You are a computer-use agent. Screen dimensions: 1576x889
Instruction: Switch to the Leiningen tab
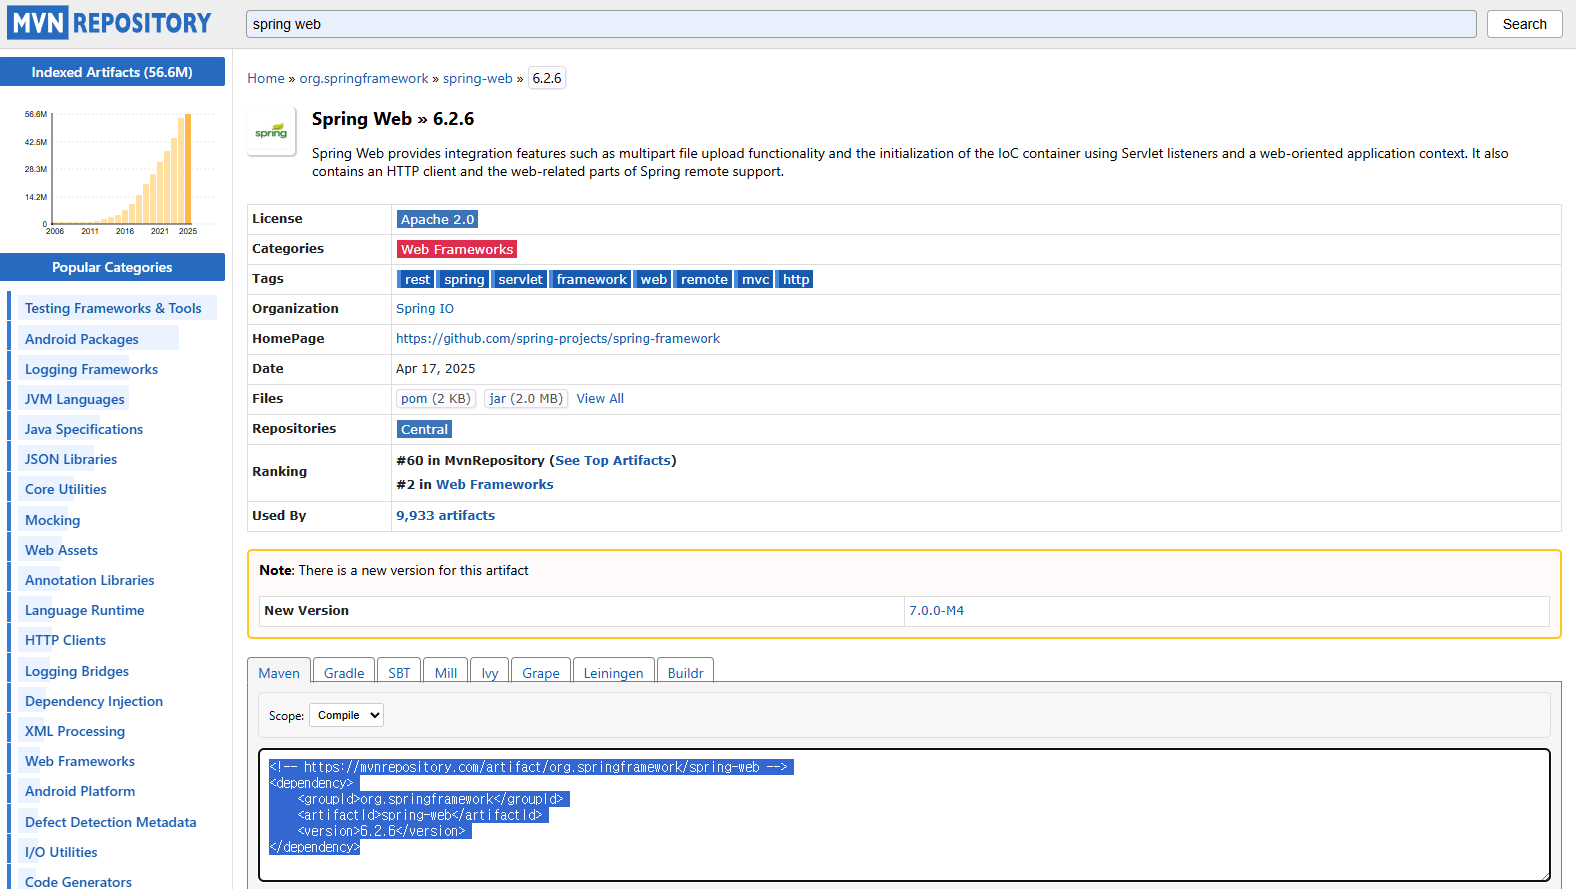coord(613,673)
